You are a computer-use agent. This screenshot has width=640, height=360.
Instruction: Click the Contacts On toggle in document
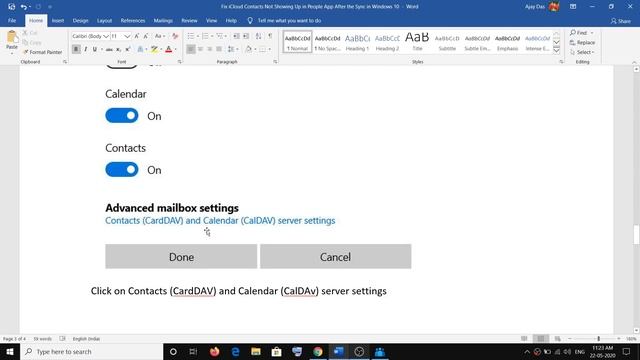click(x=122, y=169)
